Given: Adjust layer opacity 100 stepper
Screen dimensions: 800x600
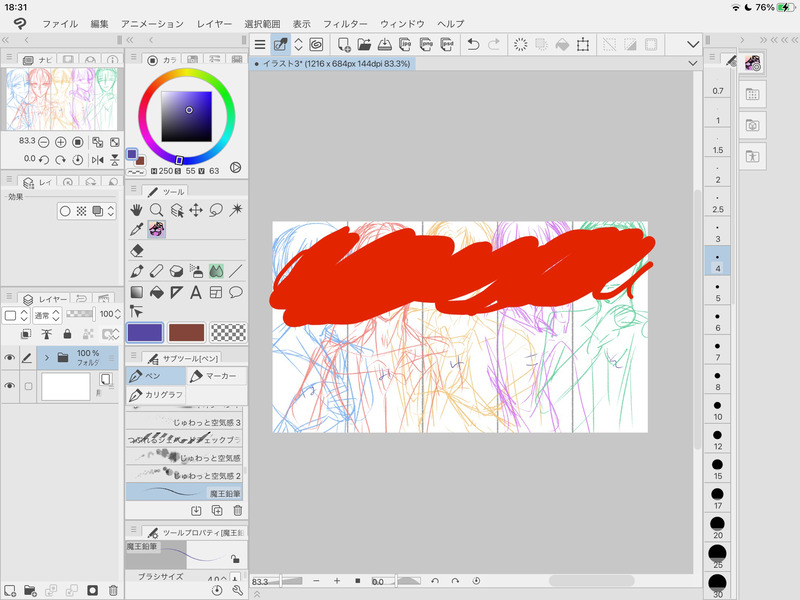Looking at the screenshot, I should tap(117, 314).
